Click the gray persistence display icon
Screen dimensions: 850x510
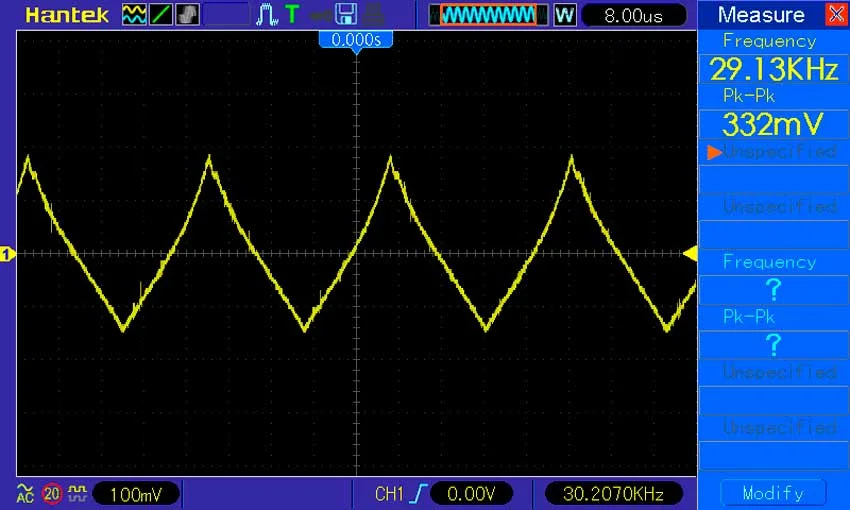tap(188, 14)
